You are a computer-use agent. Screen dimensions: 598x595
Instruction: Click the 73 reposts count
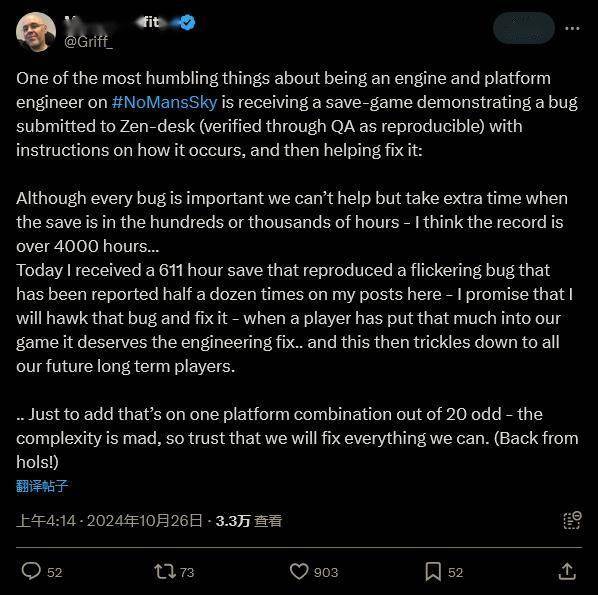tap(187, 572)
